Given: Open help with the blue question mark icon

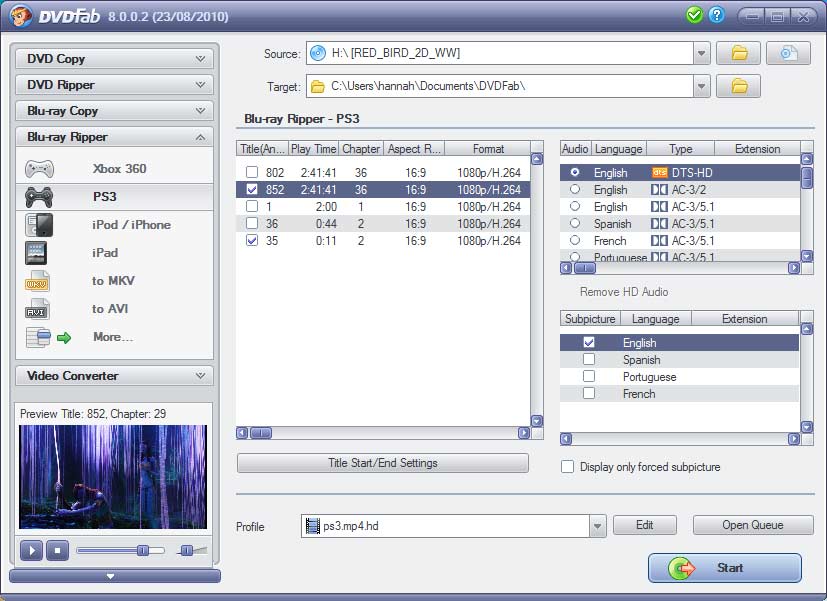Looking at the screenshot, I should (x=716, y=15).
